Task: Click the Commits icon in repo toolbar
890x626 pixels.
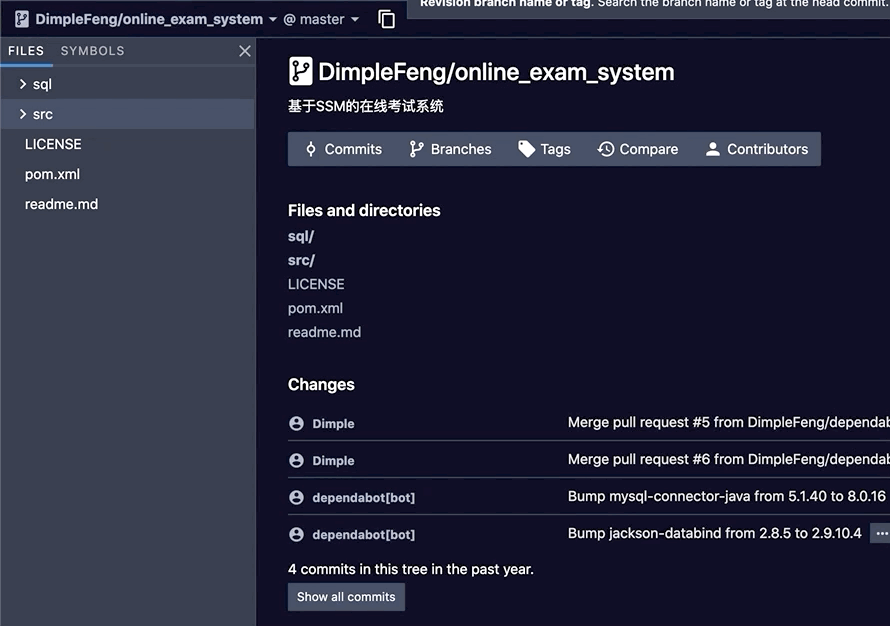Action: pos(313,148)
